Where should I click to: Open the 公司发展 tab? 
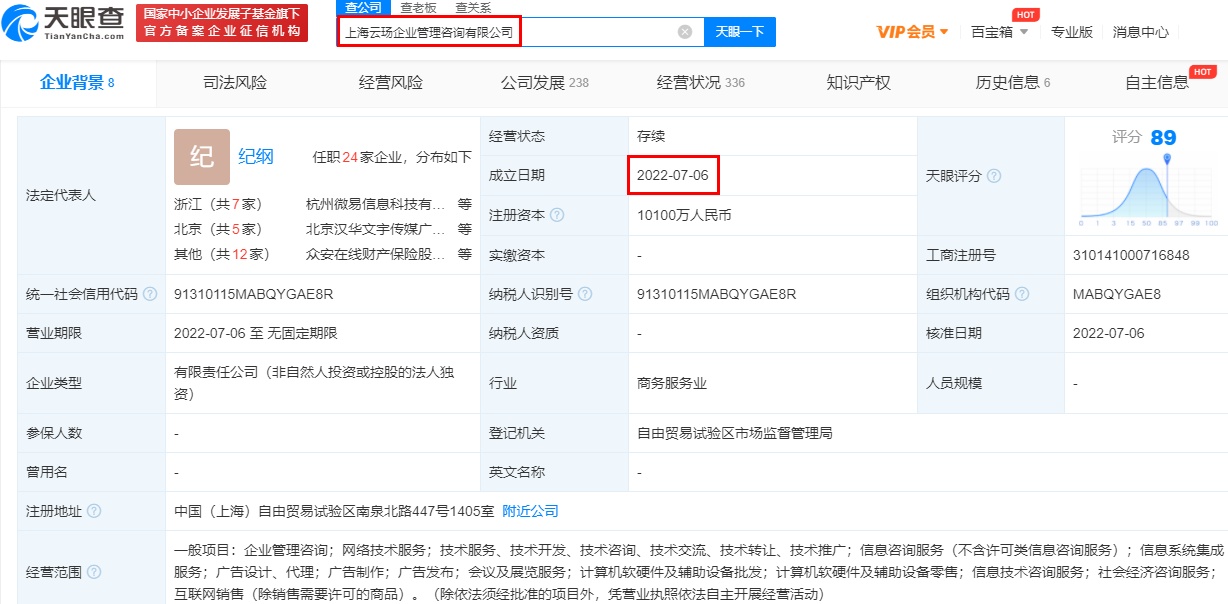tap(545, 83)
